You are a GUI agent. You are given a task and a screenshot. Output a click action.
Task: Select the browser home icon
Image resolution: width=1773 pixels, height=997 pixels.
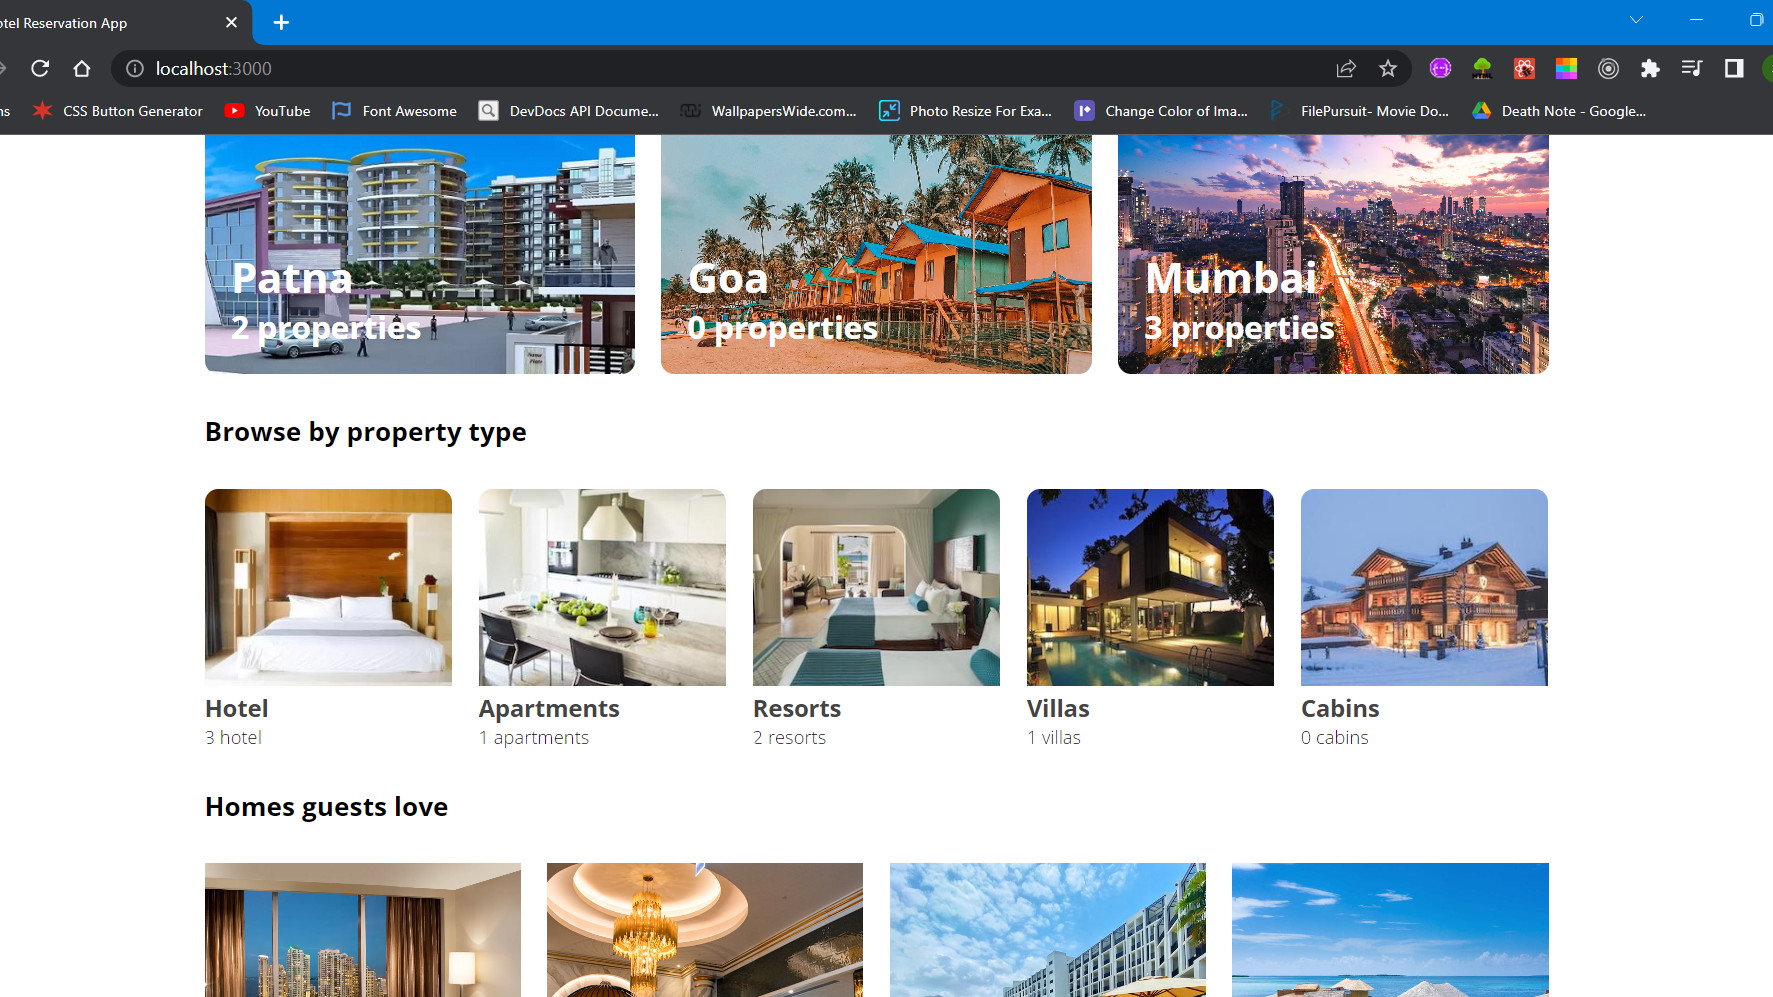82,68
